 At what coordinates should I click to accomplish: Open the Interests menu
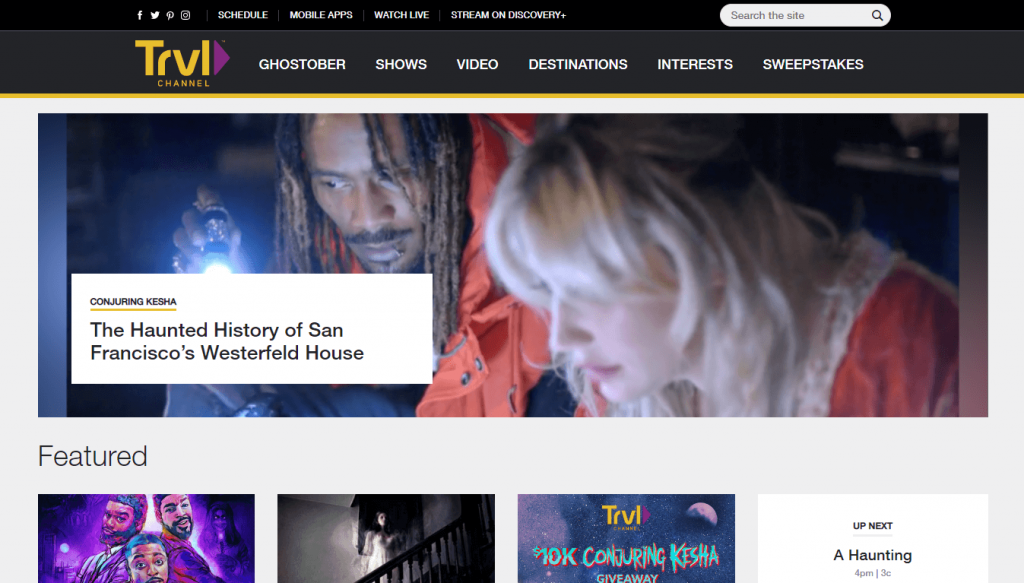coord(695,65)
